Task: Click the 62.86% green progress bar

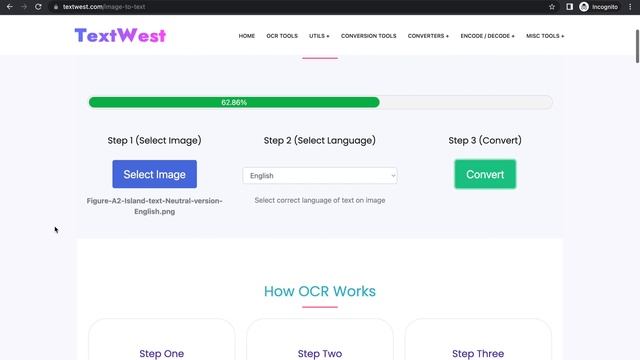Action: pyautogui.click(x=234, y=102)
